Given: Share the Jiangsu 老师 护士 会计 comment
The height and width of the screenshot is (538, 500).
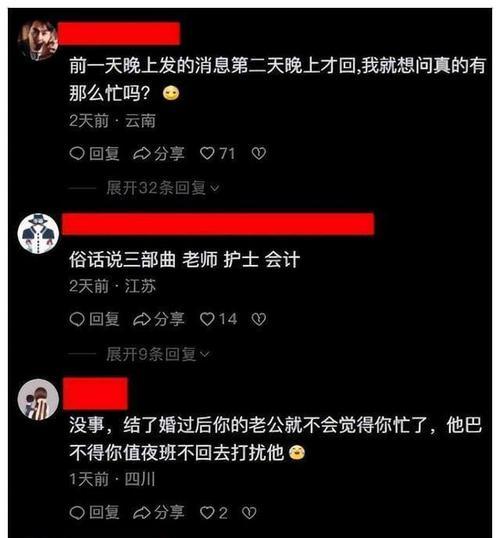Looking at the screenshot, I should 159,319.
